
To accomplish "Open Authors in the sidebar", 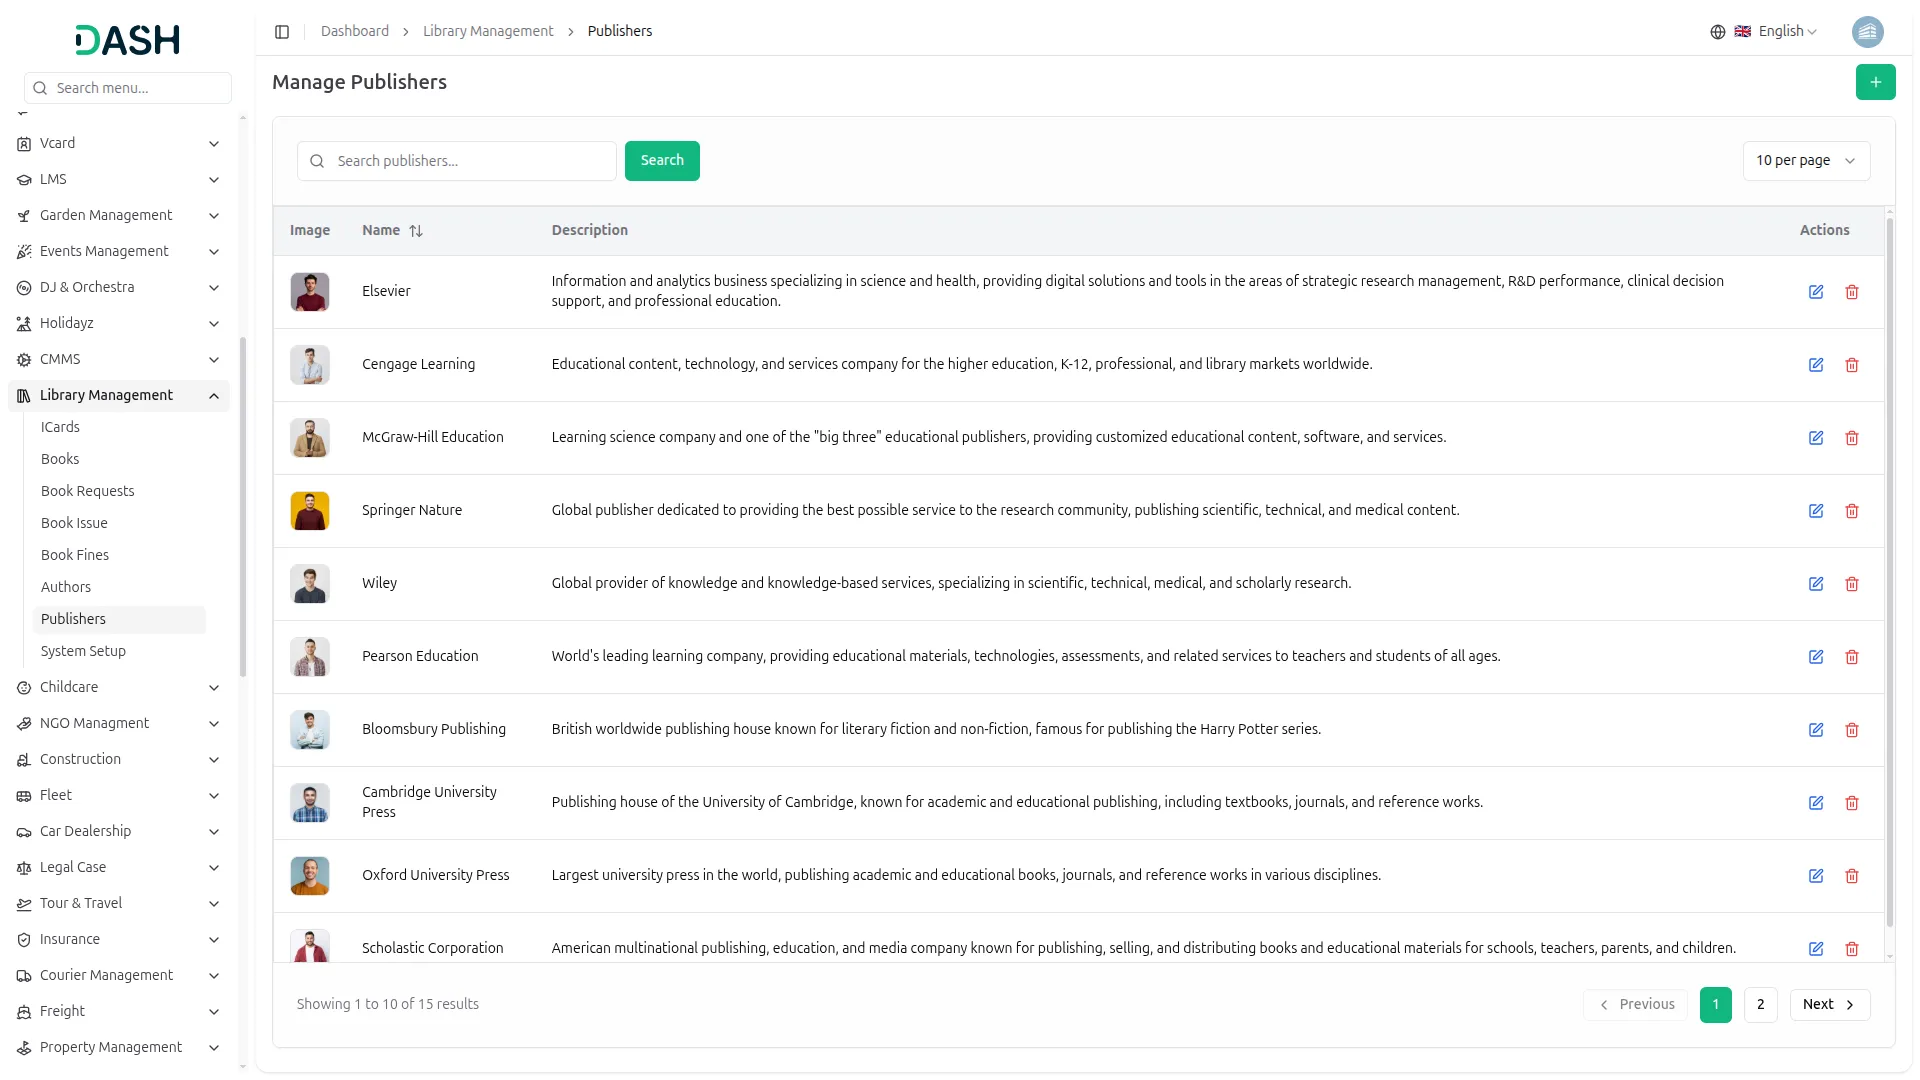I will point(66,588).
